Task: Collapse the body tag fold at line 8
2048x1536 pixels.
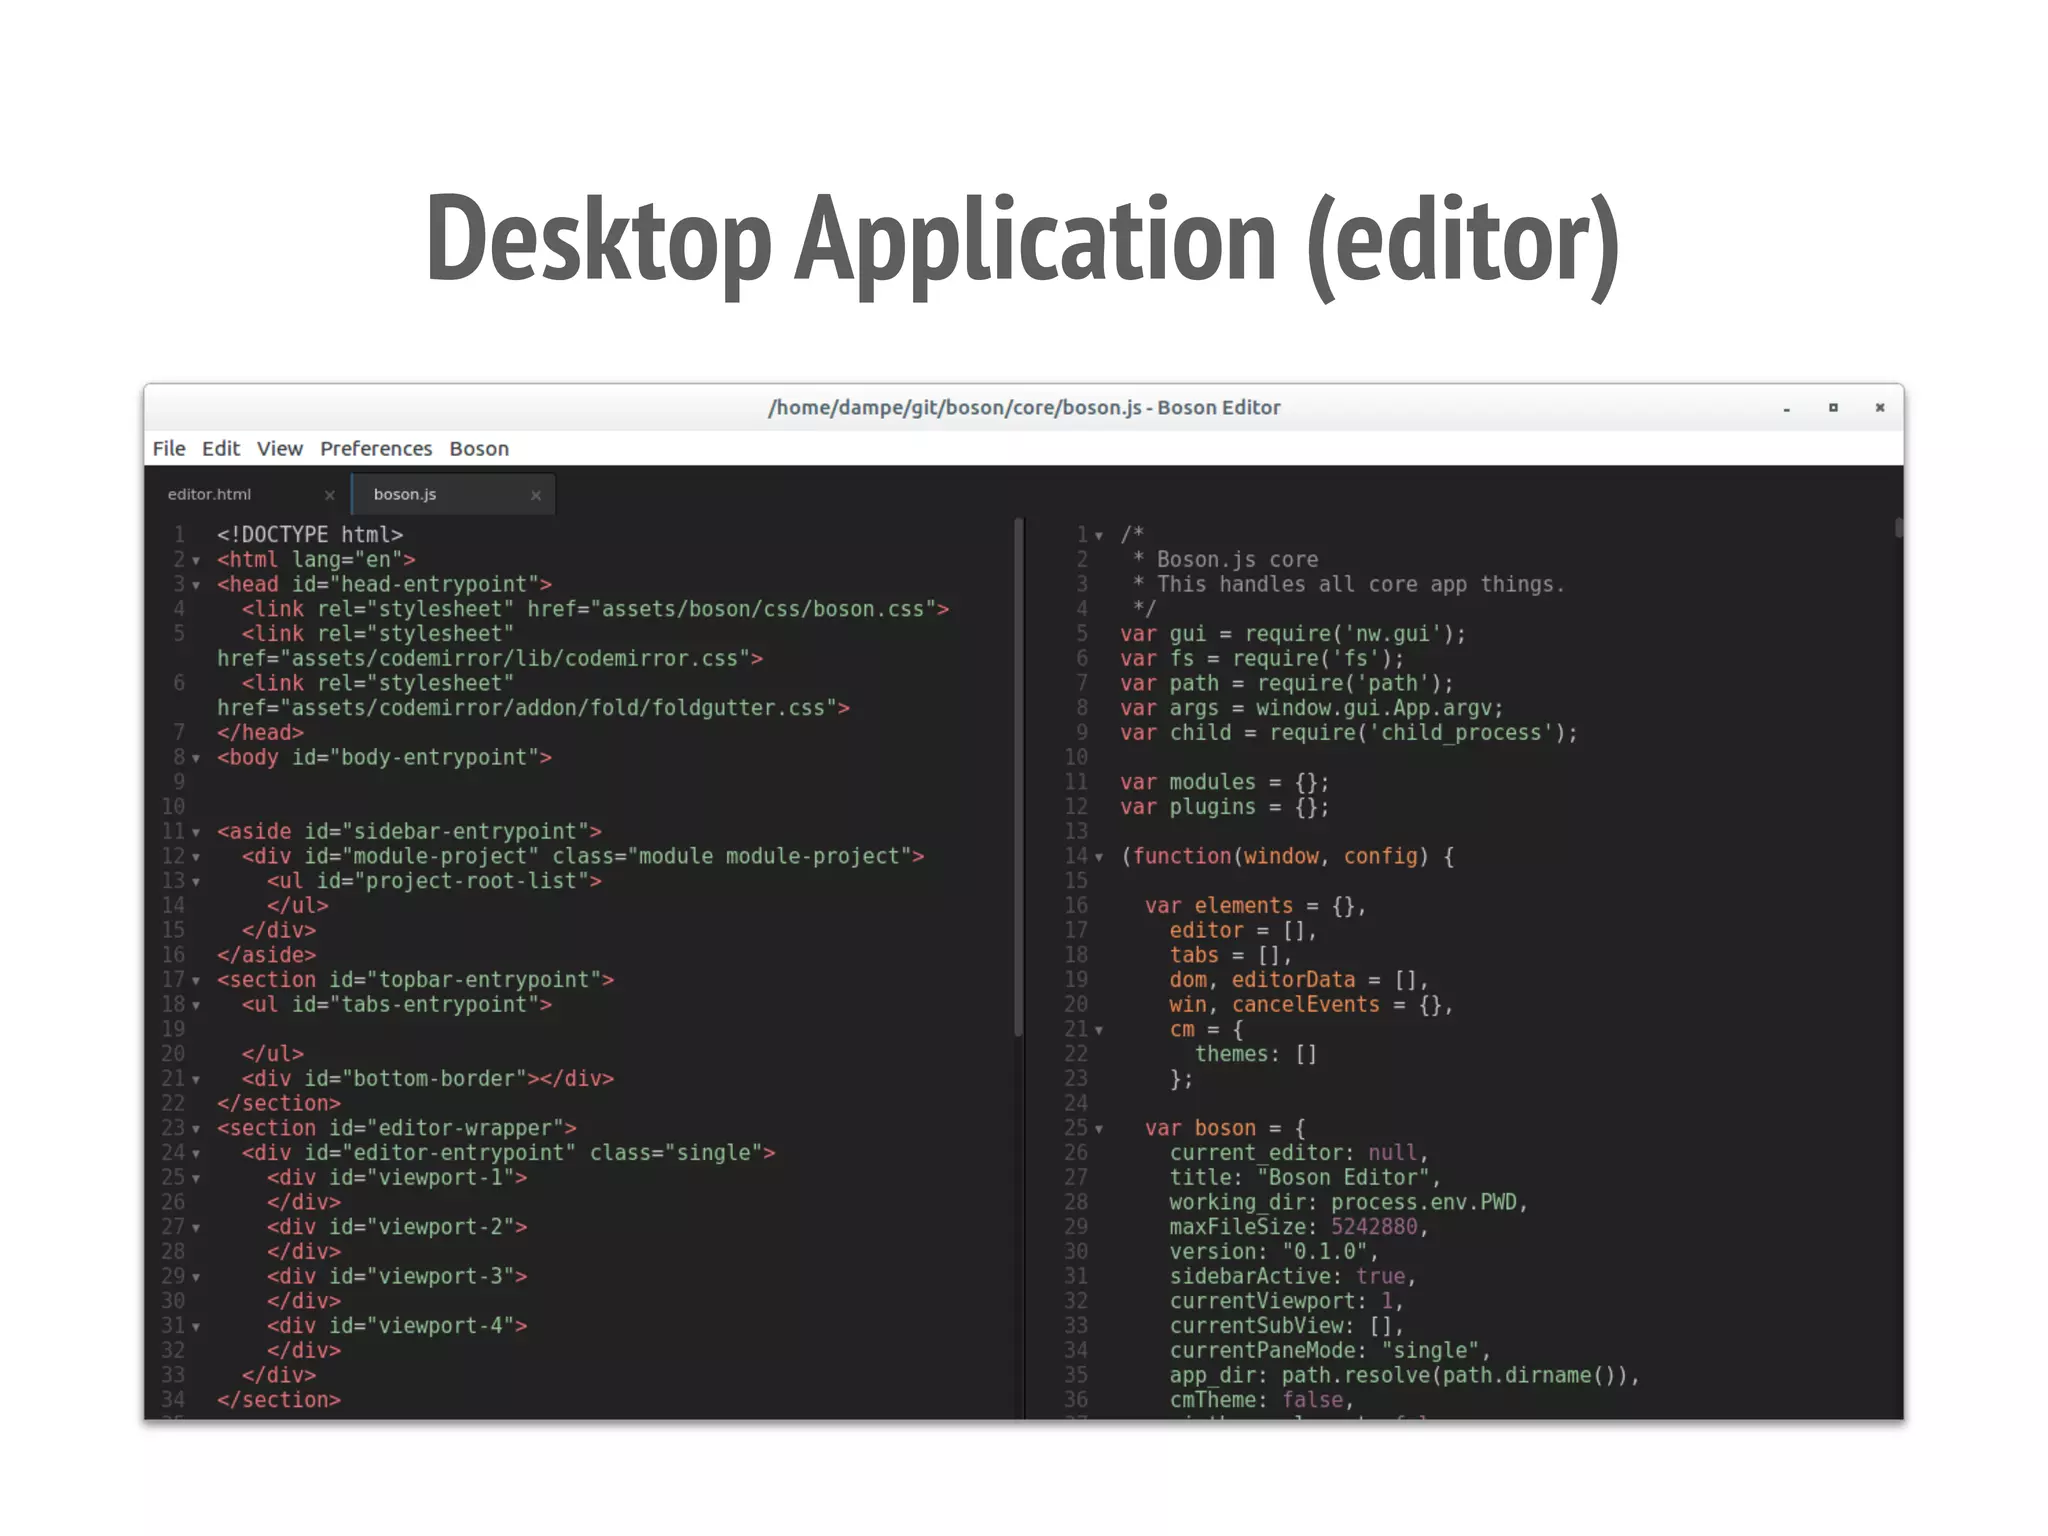Action: (x=196, y=759)
